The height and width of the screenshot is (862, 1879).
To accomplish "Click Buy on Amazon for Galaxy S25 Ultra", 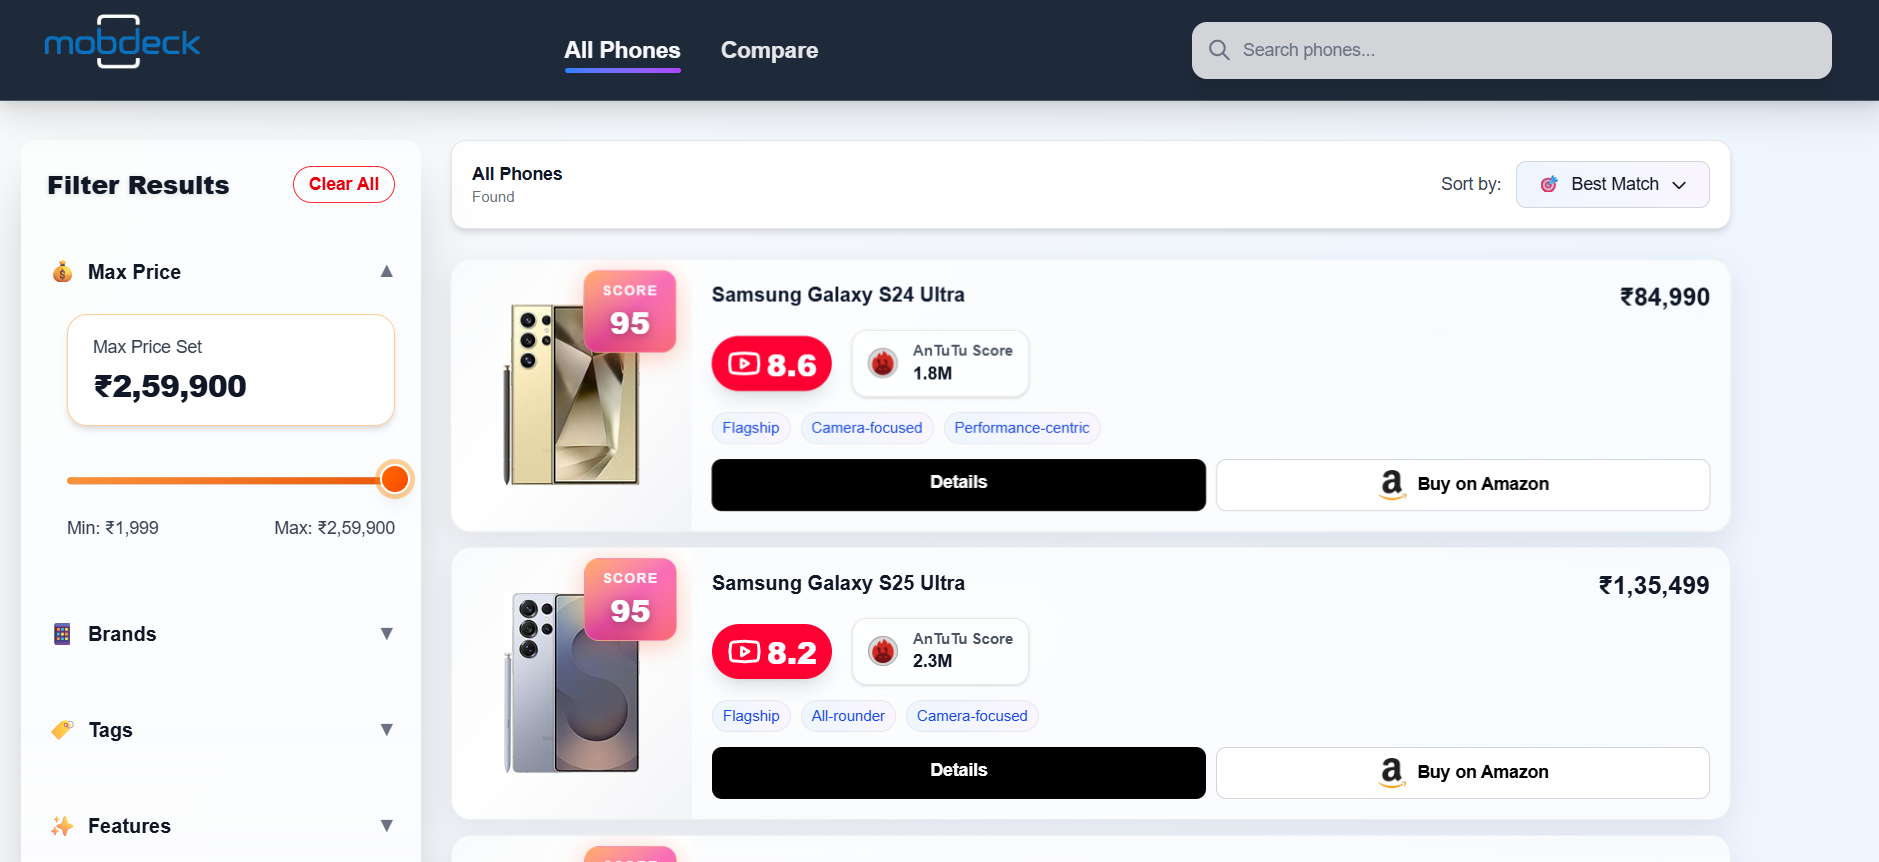I will click(1462, 772).
